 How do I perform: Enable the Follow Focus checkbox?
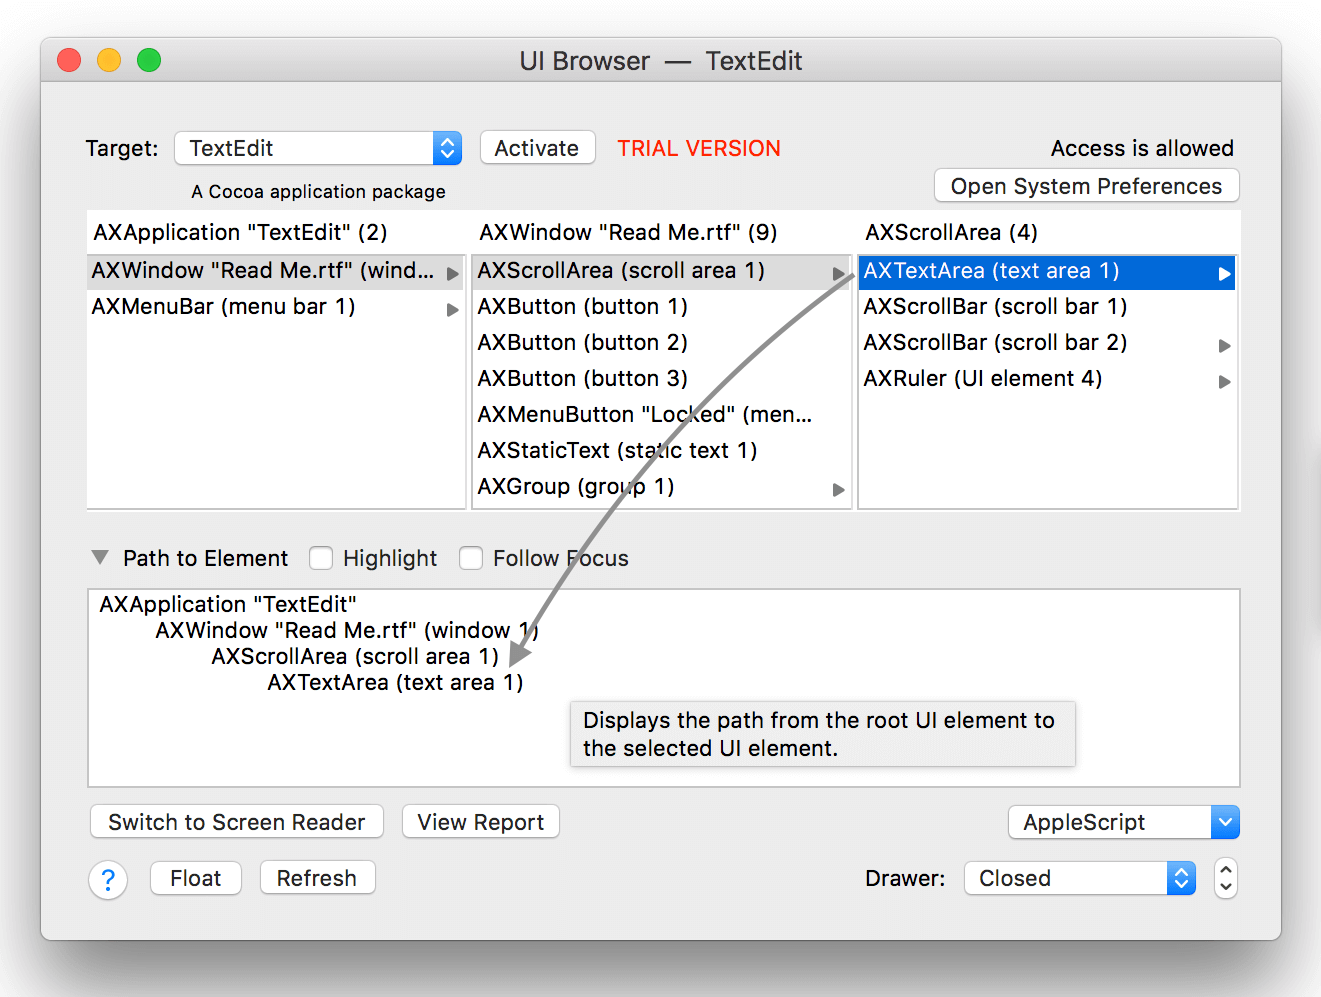click(x=471, y=558)
